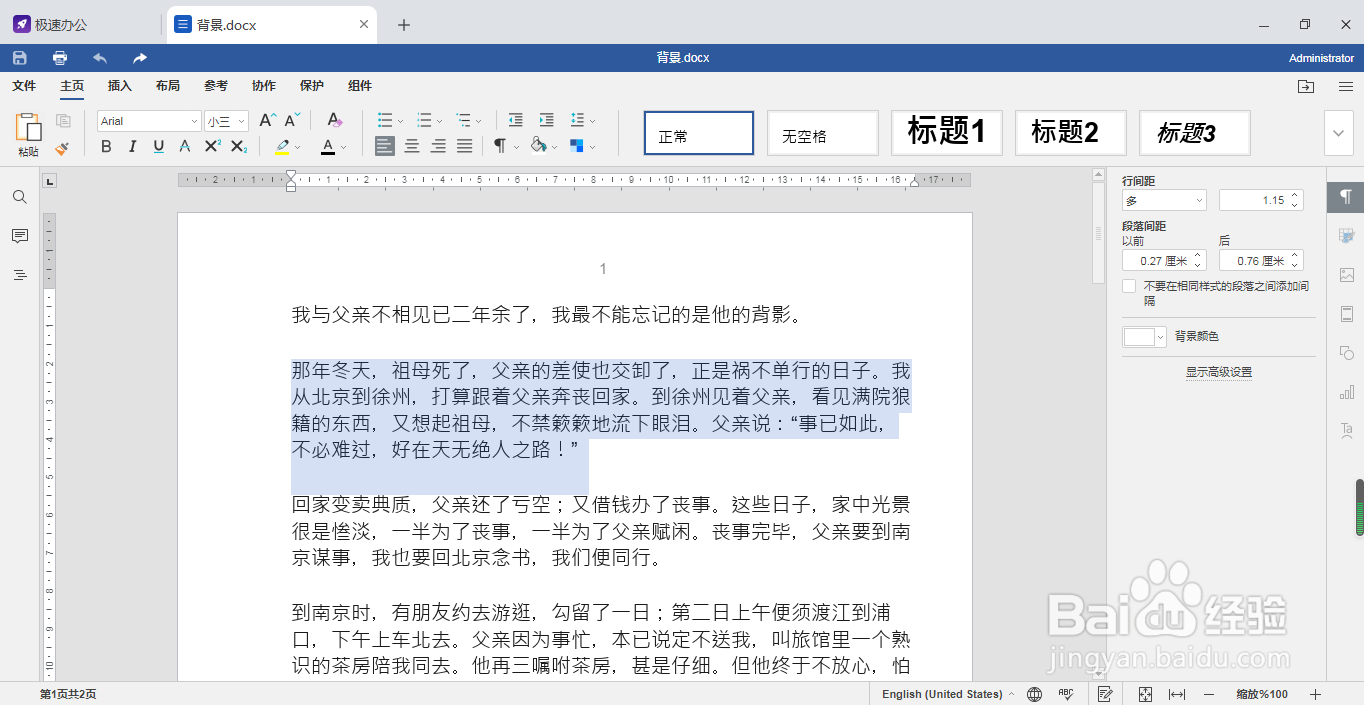Apply the 标题1 style
The width and height of the screenshot is (1364, 705).
point(946,133)
